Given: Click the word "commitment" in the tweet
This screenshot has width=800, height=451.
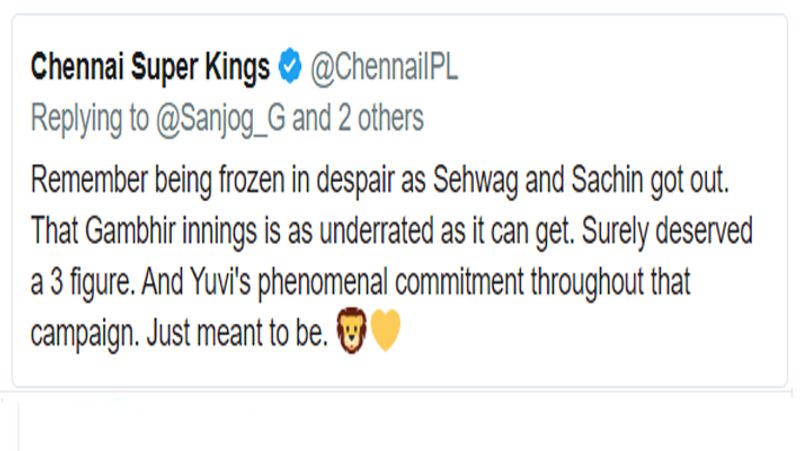Looking at the screenshot, I should coord(459,282).
